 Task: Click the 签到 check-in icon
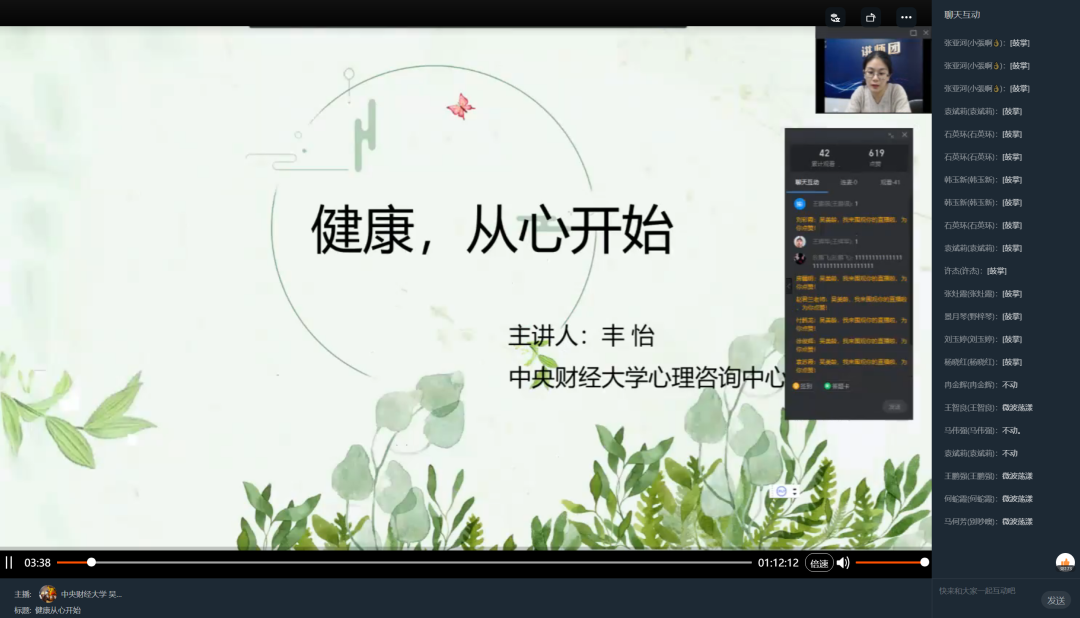[802, 387]
